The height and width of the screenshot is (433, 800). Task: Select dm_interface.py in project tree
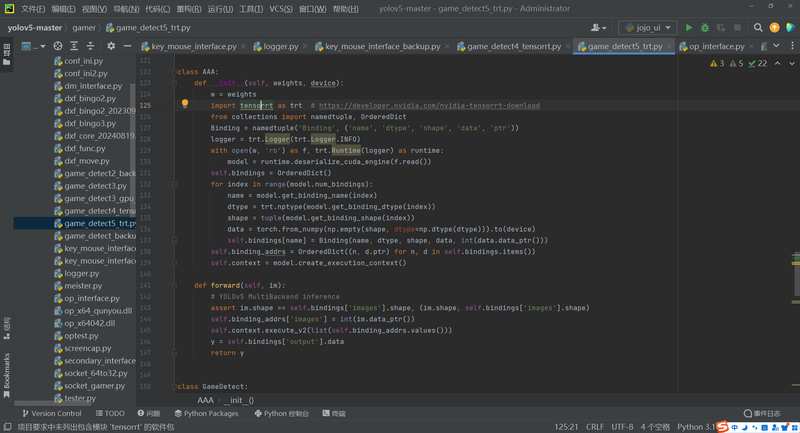click(x=93, y=86)
